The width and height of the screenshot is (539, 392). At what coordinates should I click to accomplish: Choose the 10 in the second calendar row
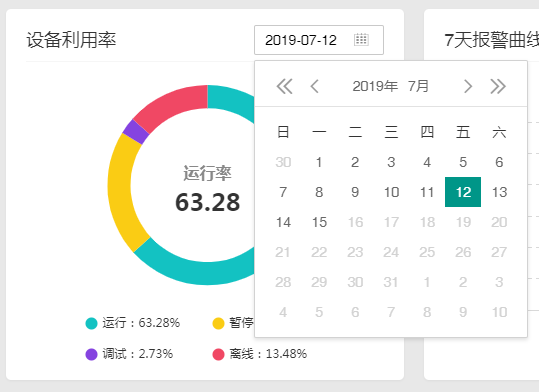pos(391,192)
